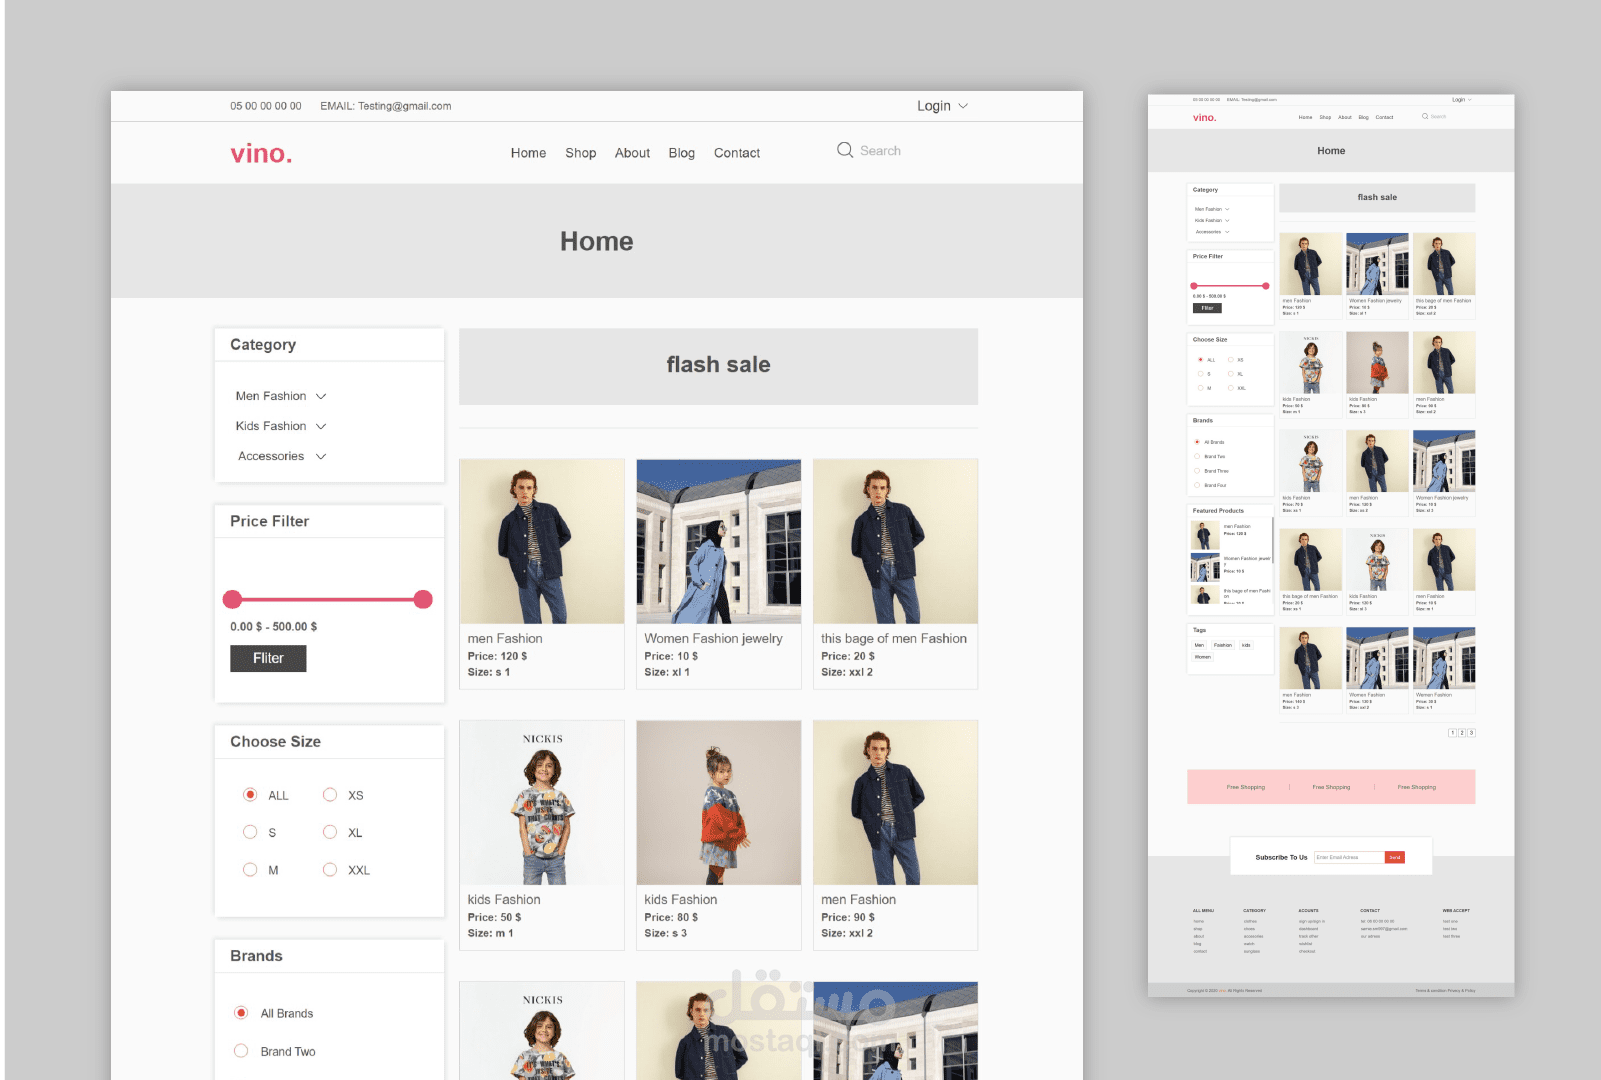Click the phone number 05 00 00 00 00, large page

coord(266,106)
